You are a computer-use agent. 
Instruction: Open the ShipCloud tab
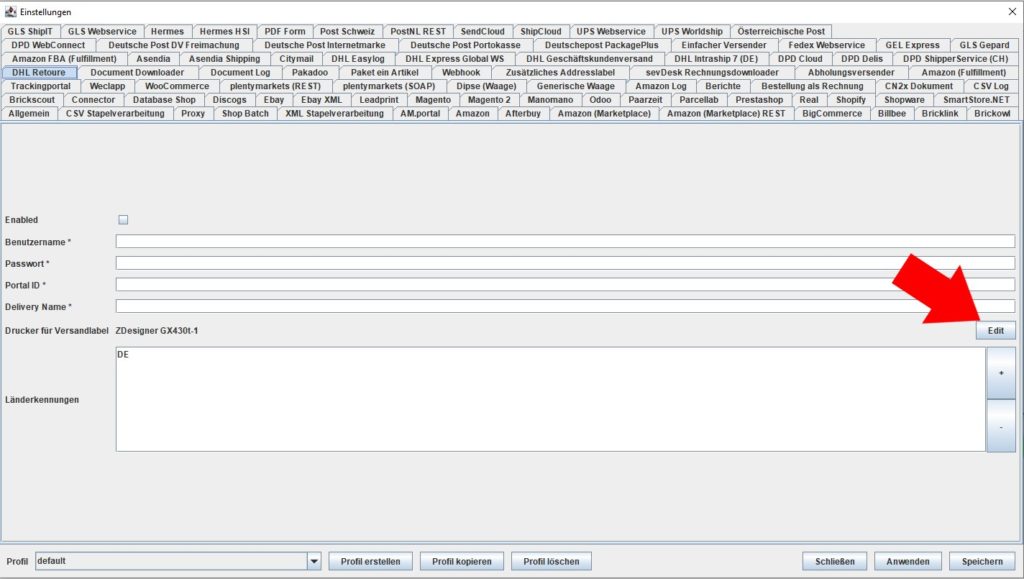(541, 31)
